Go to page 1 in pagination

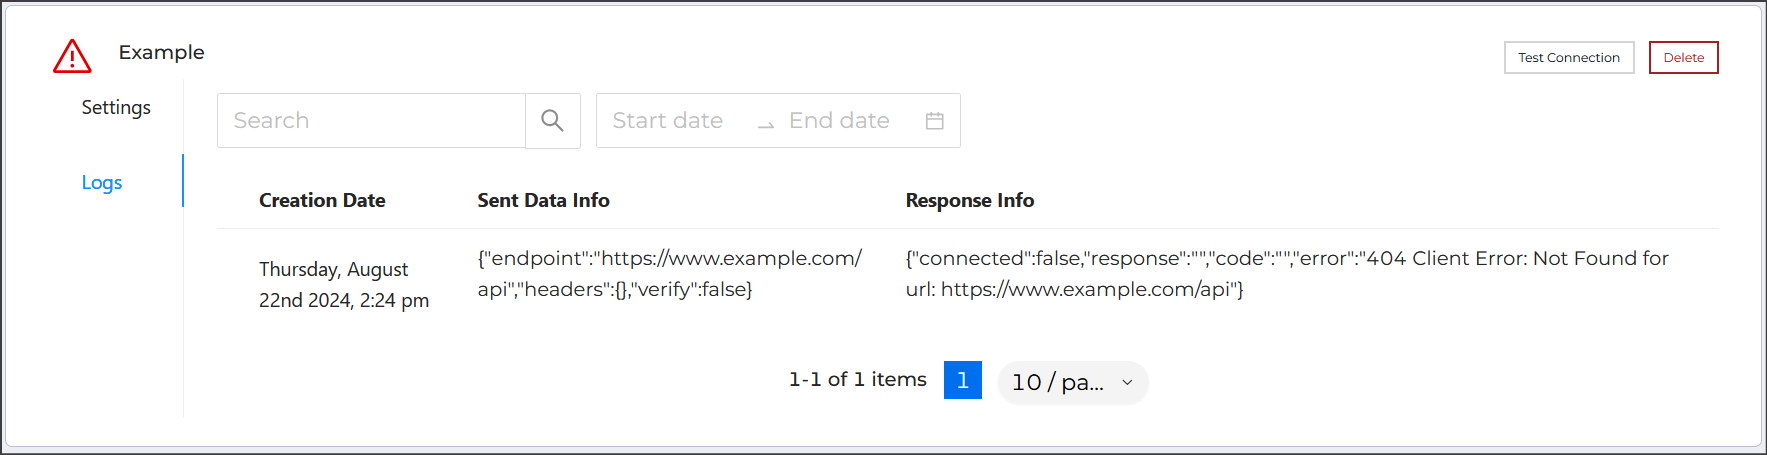click(x=963, y=380)
